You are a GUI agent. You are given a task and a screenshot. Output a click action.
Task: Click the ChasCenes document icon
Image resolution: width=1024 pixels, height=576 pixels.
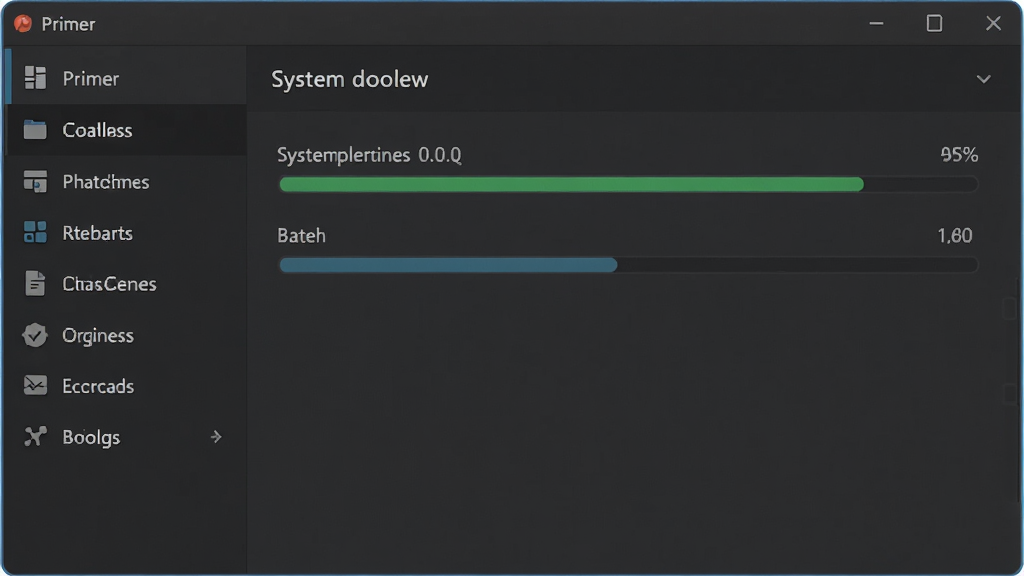35,283
